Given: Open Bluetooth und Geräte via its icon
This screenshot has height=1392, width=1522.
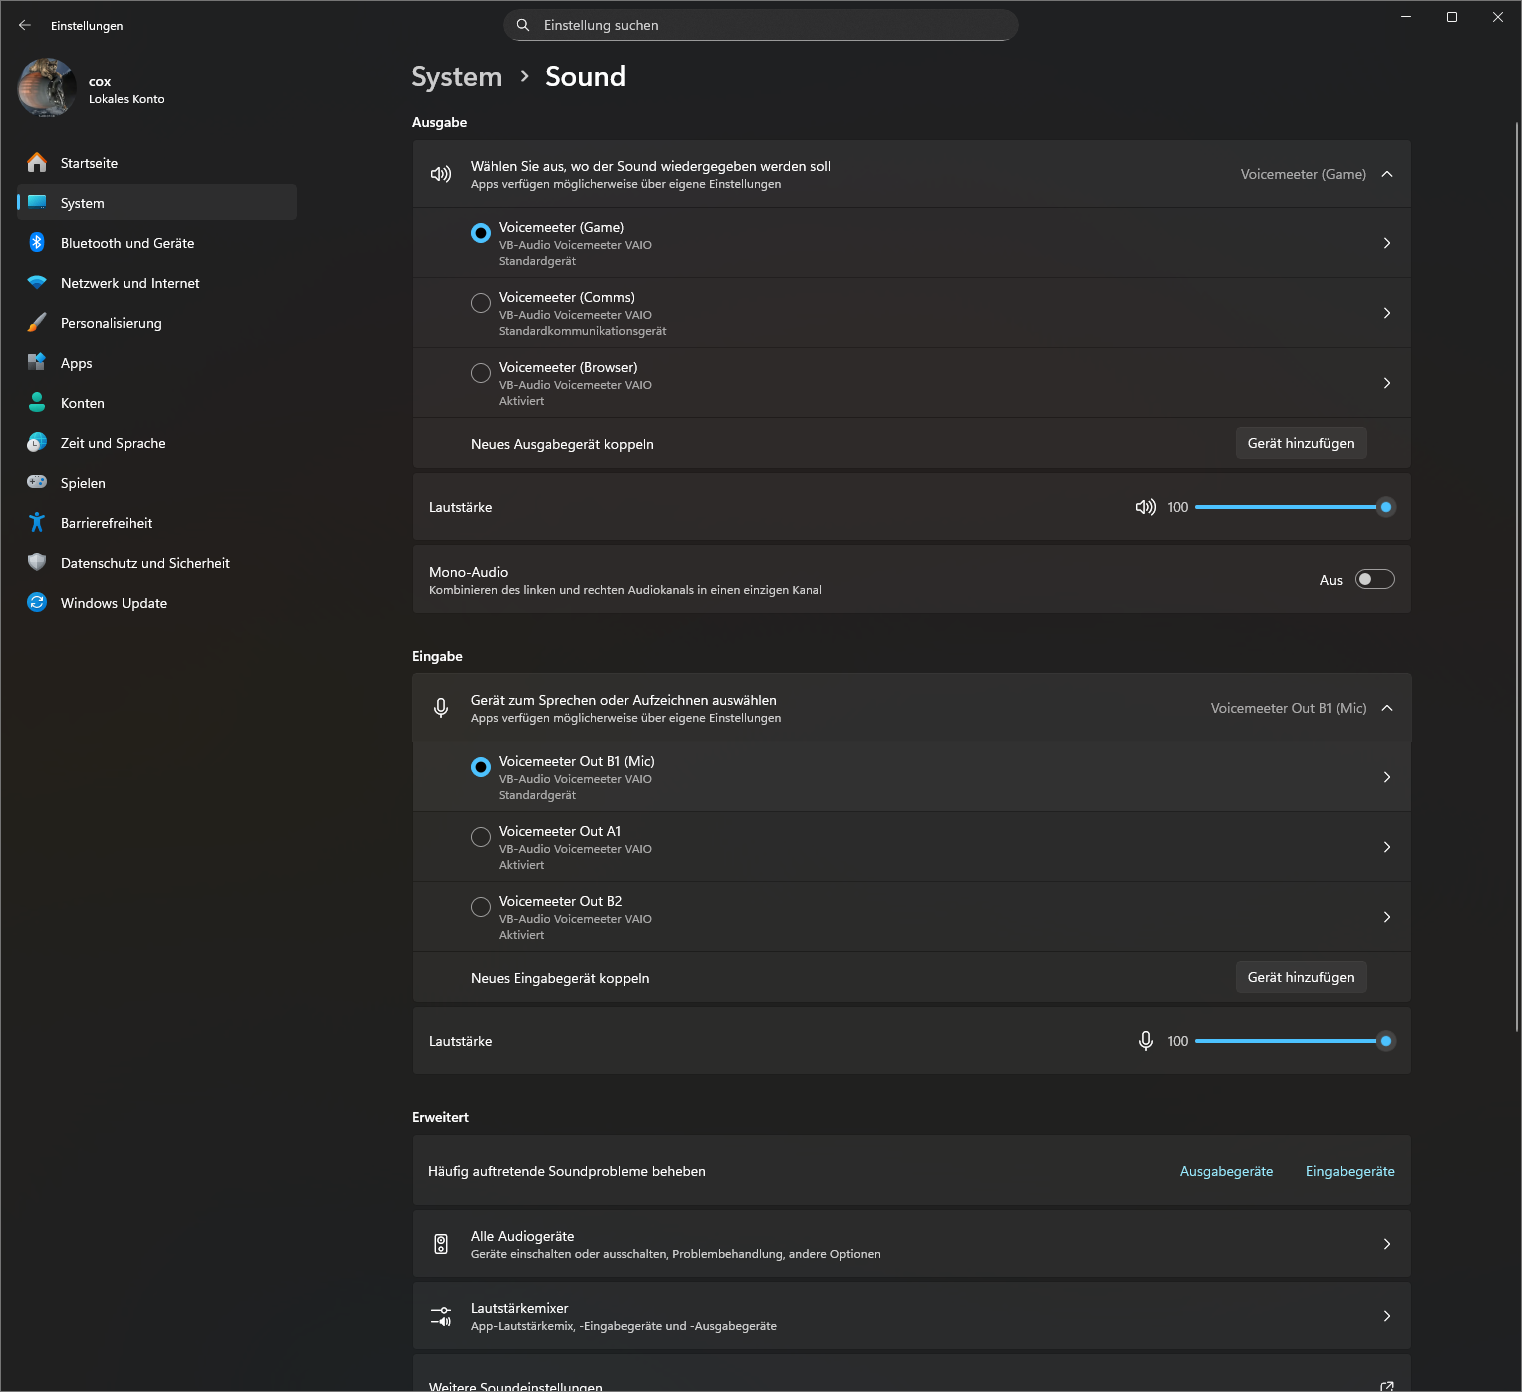Looking at the screenshot, I should click(x=37, y=243).
